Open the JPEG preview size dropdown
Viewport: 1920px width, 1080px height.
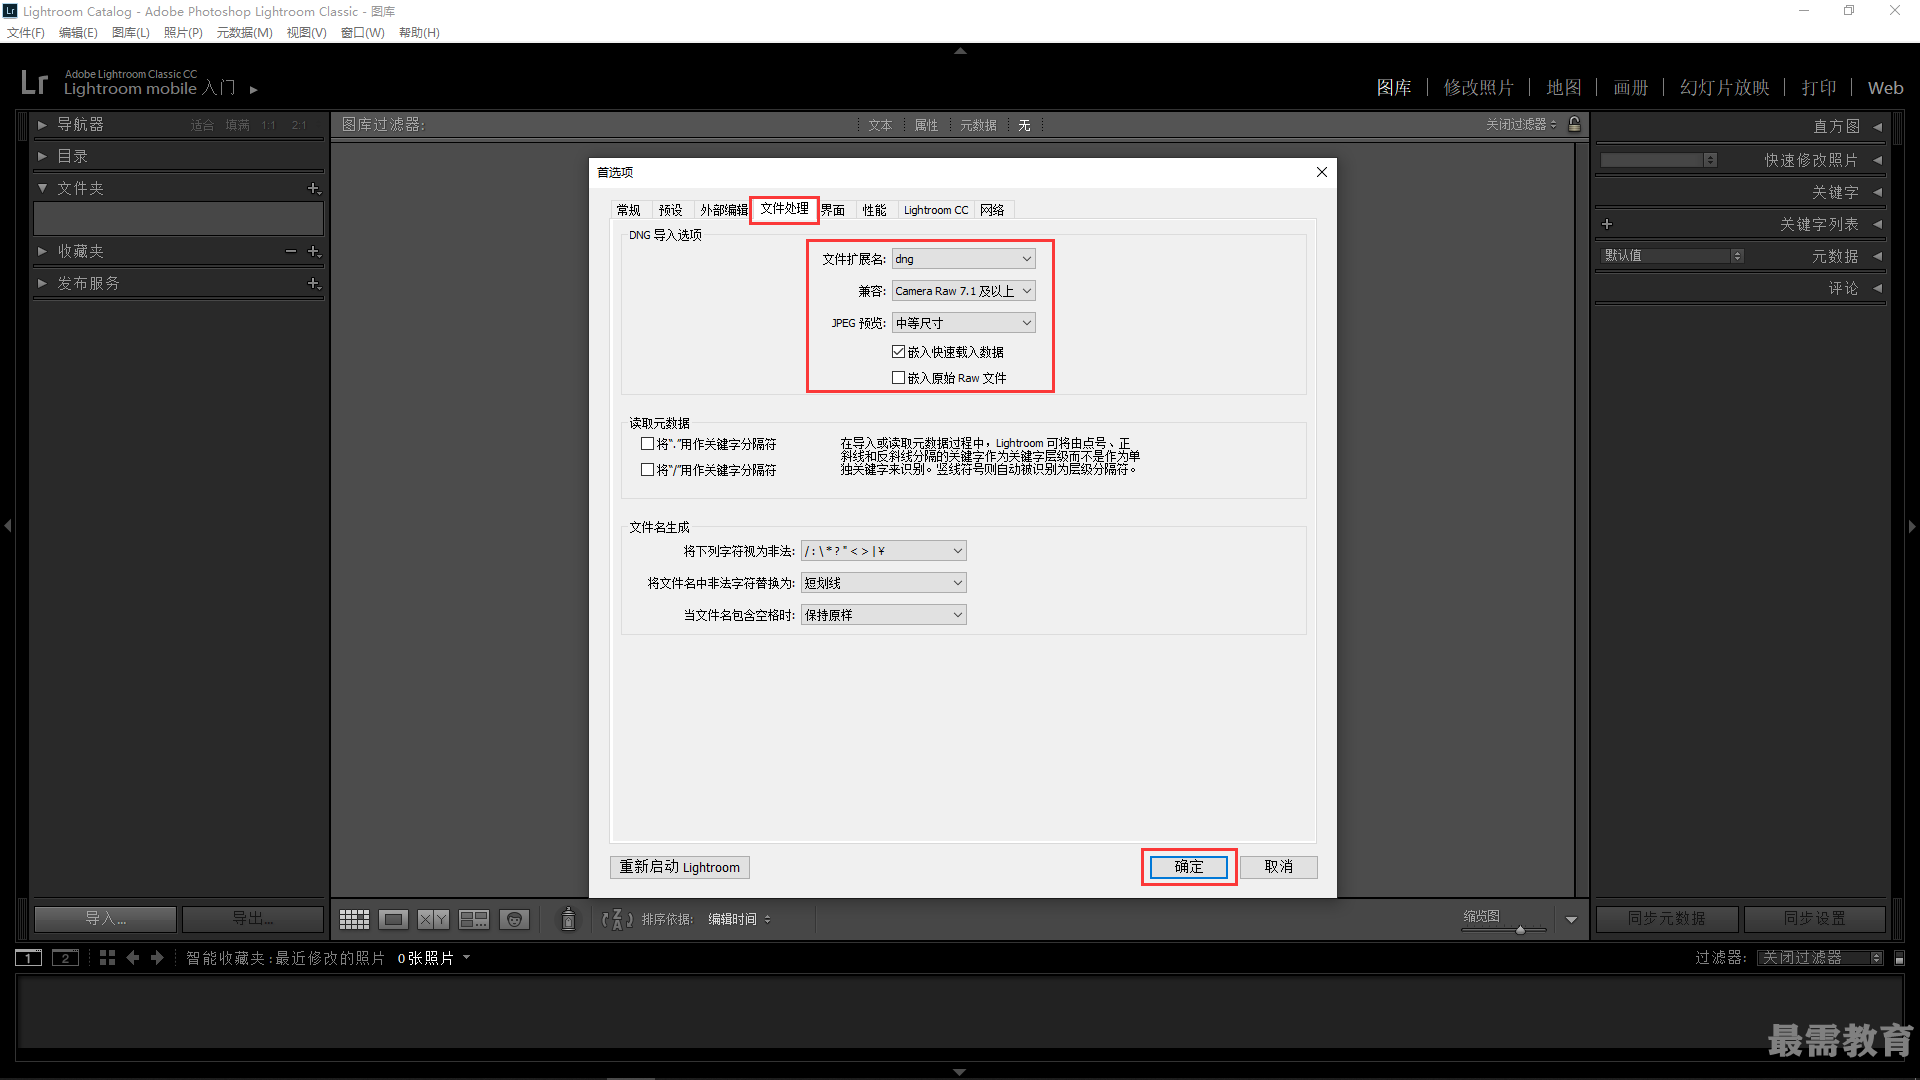[963, 323]
